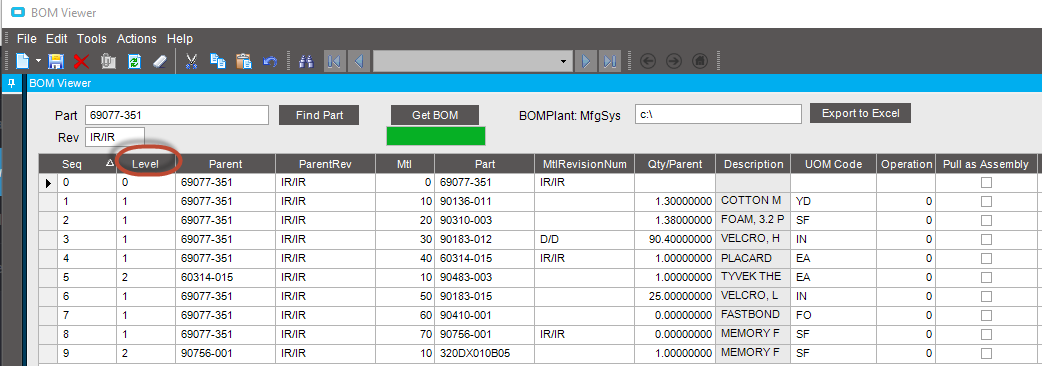Sort by the UOM Code column header

click(x=833, y=164)
